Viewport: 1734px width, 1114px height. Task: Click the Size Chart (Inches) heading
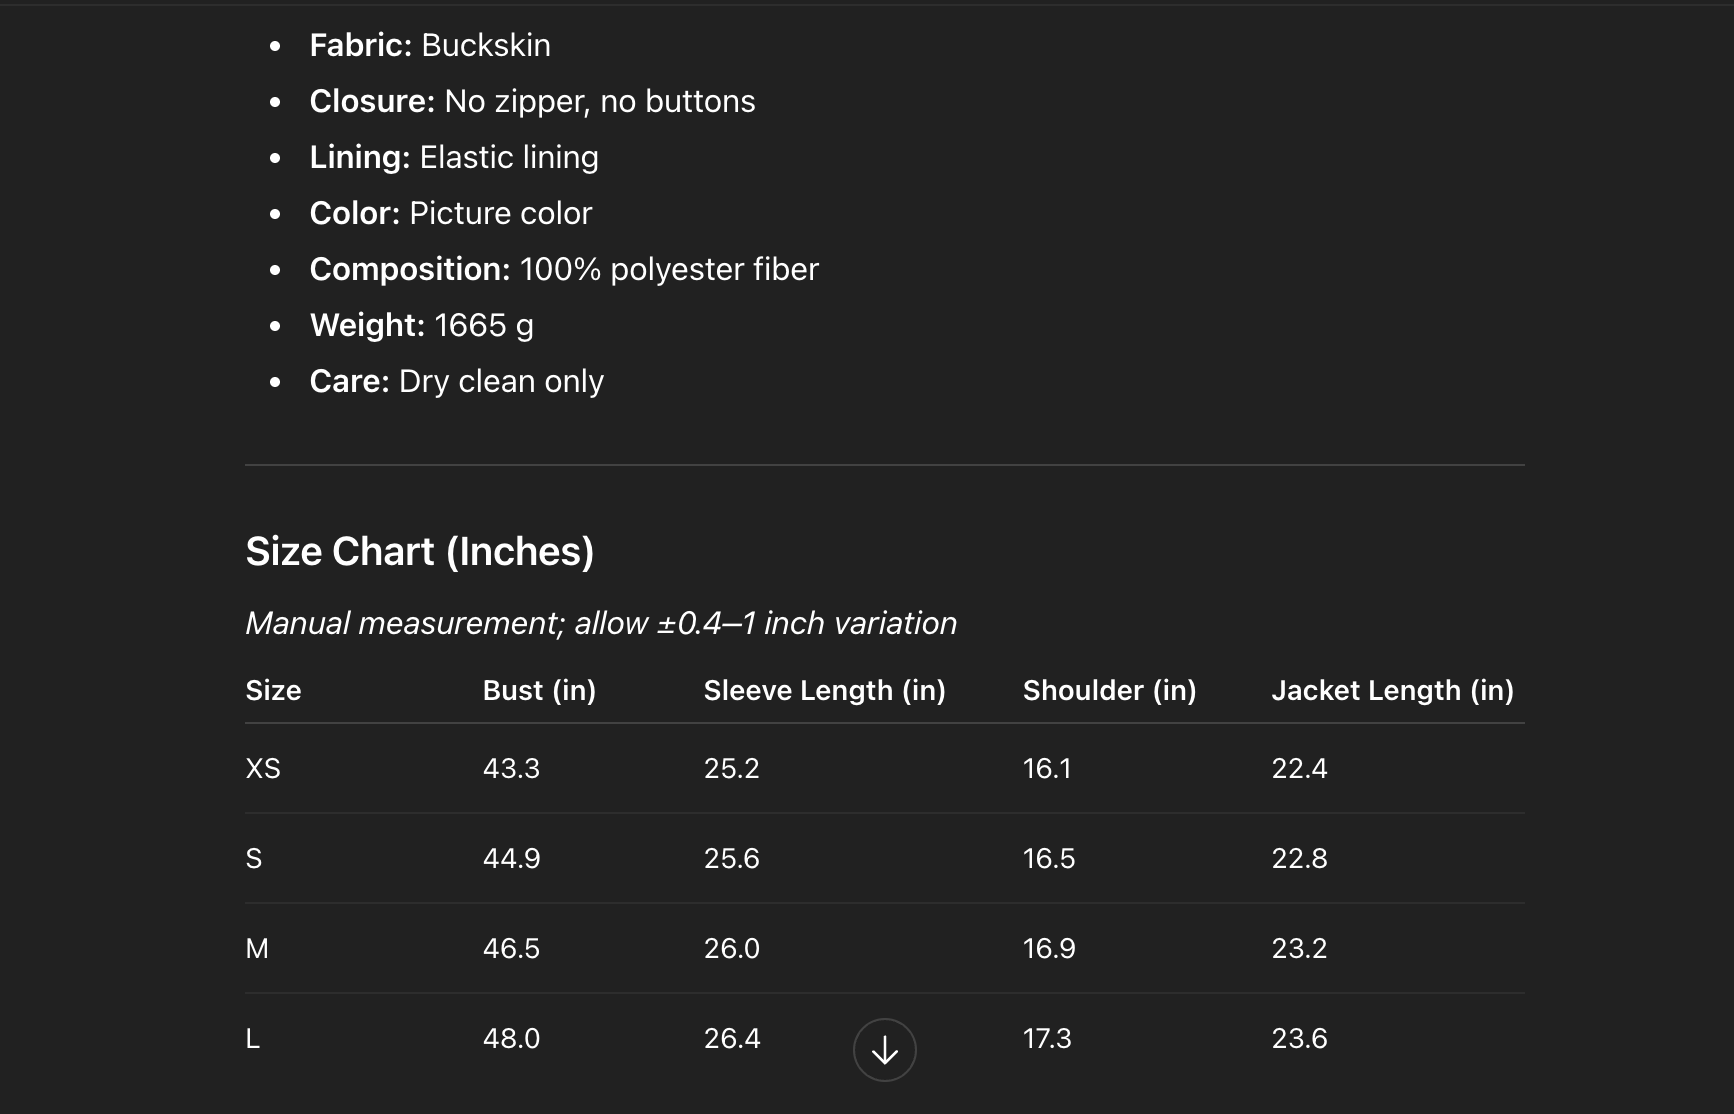pos(420,552)
